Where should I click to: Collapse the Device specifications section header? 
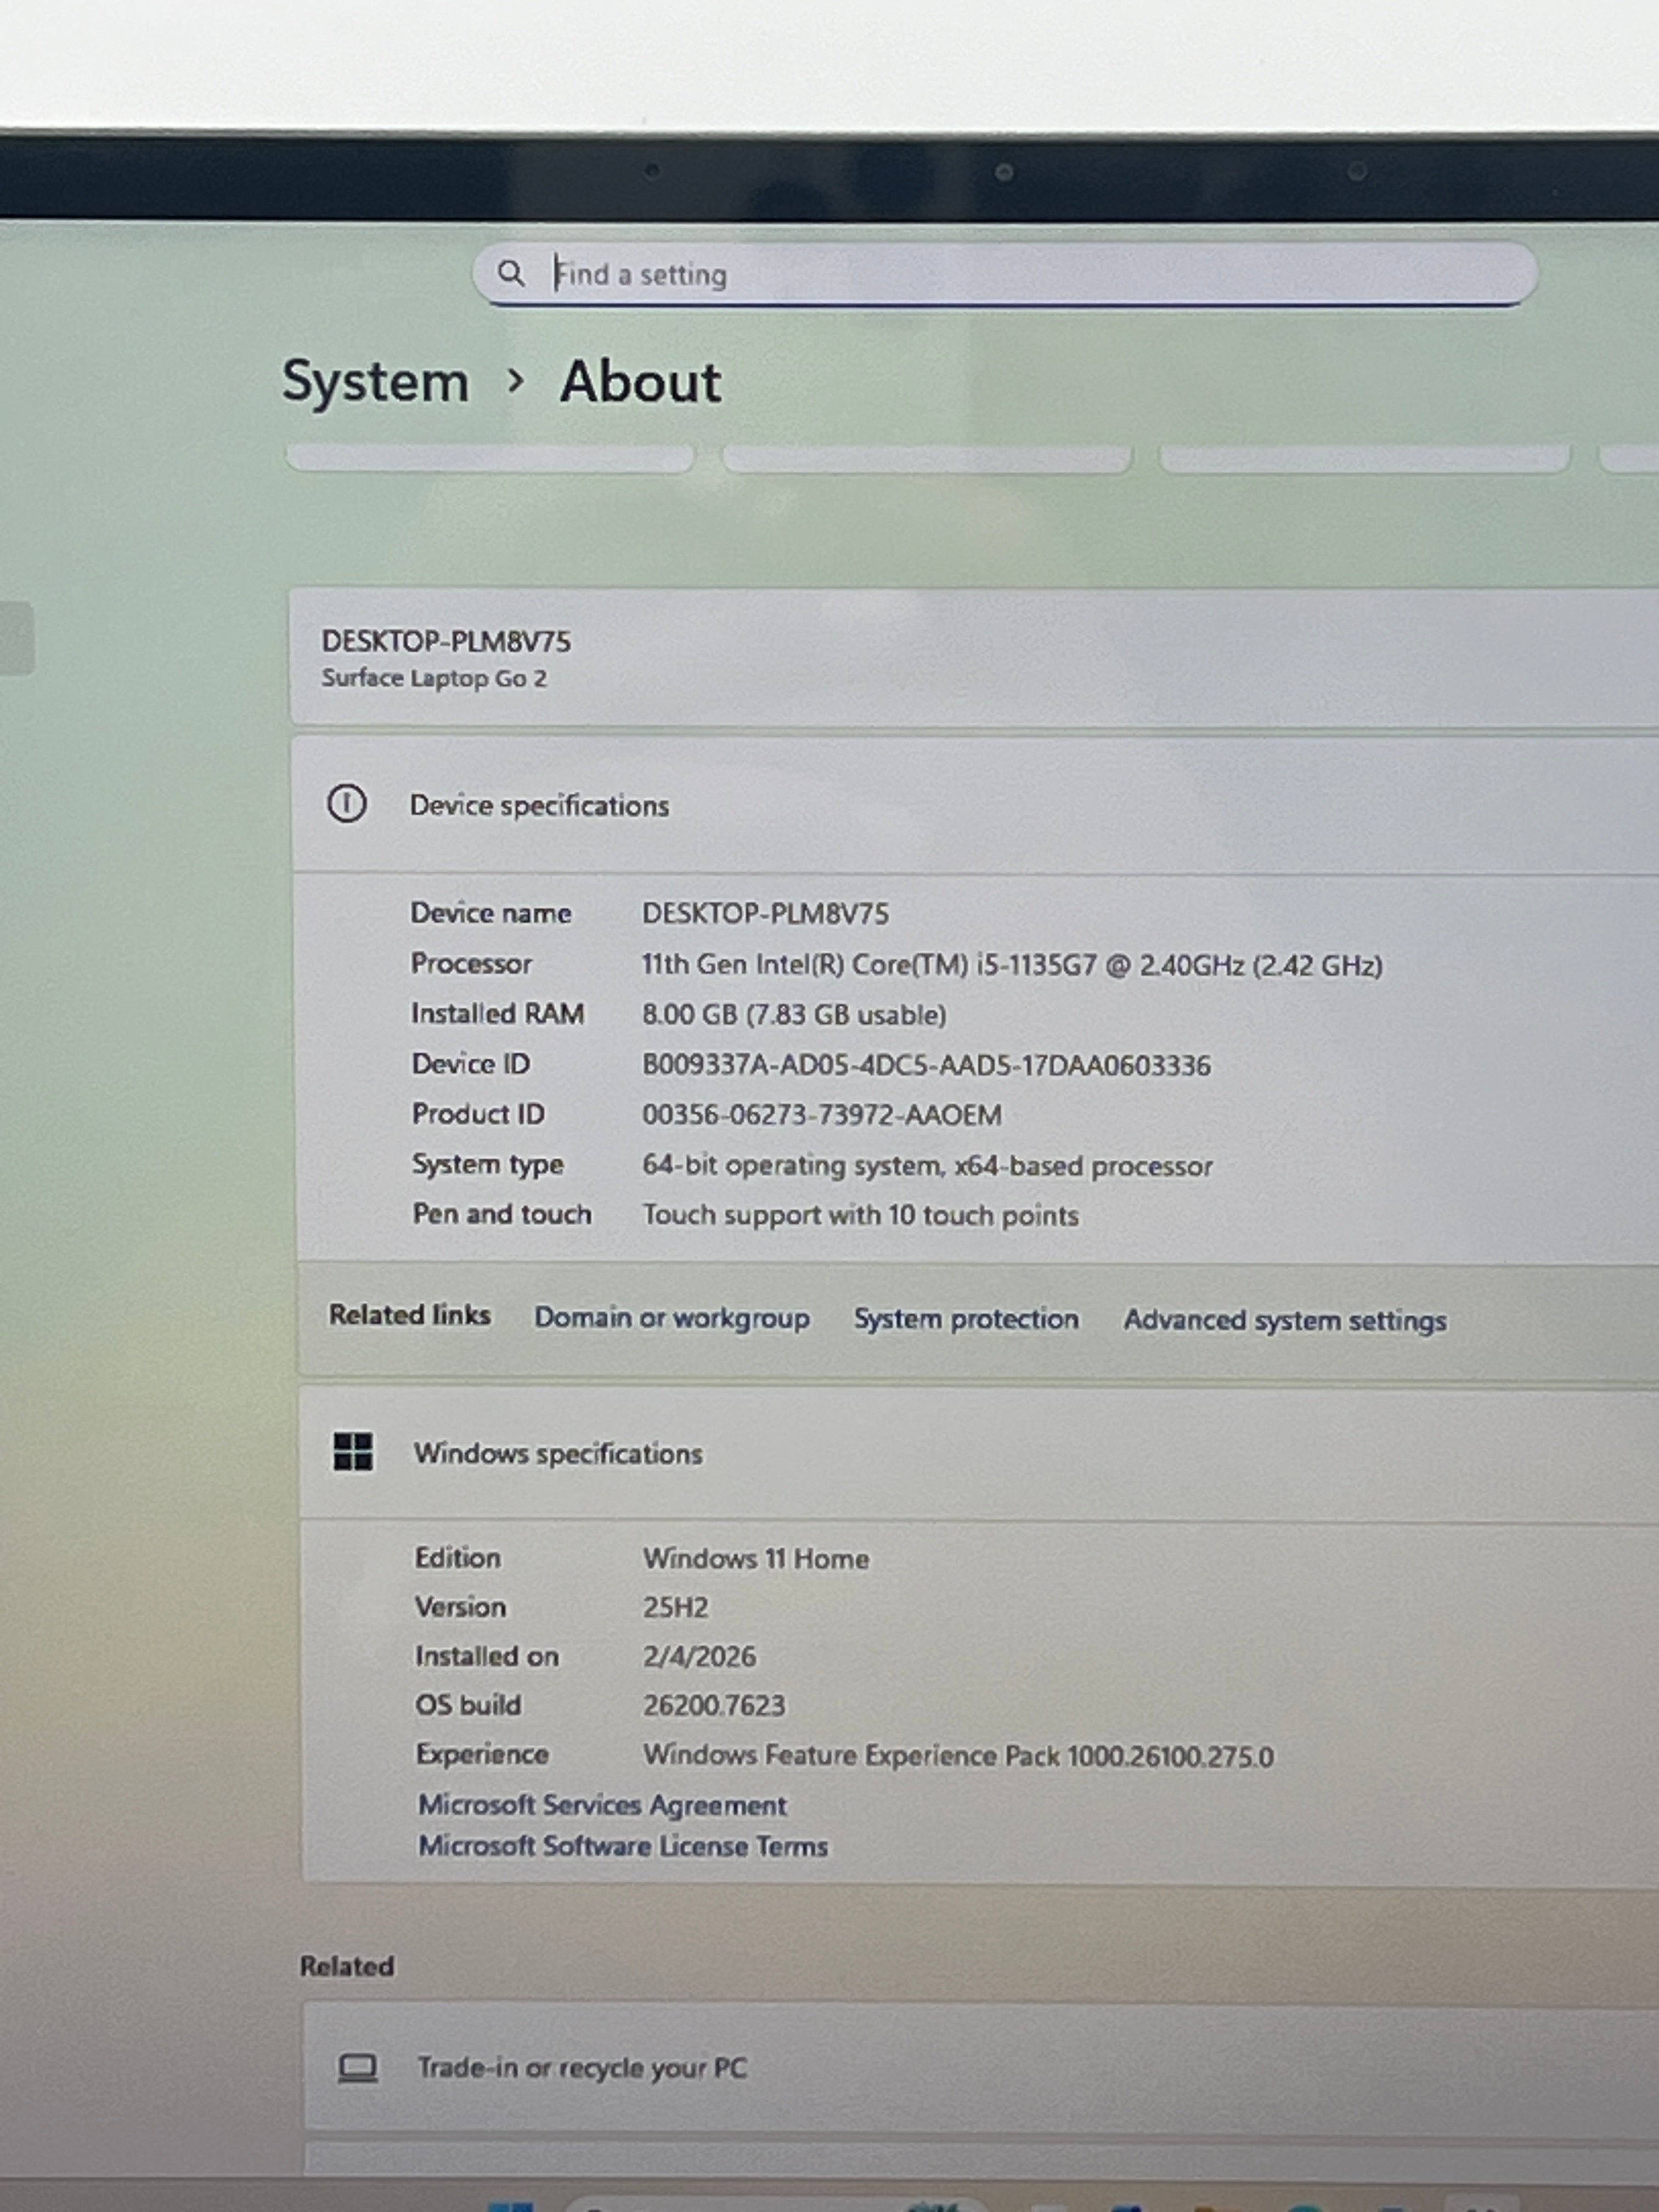coord(975,805)
